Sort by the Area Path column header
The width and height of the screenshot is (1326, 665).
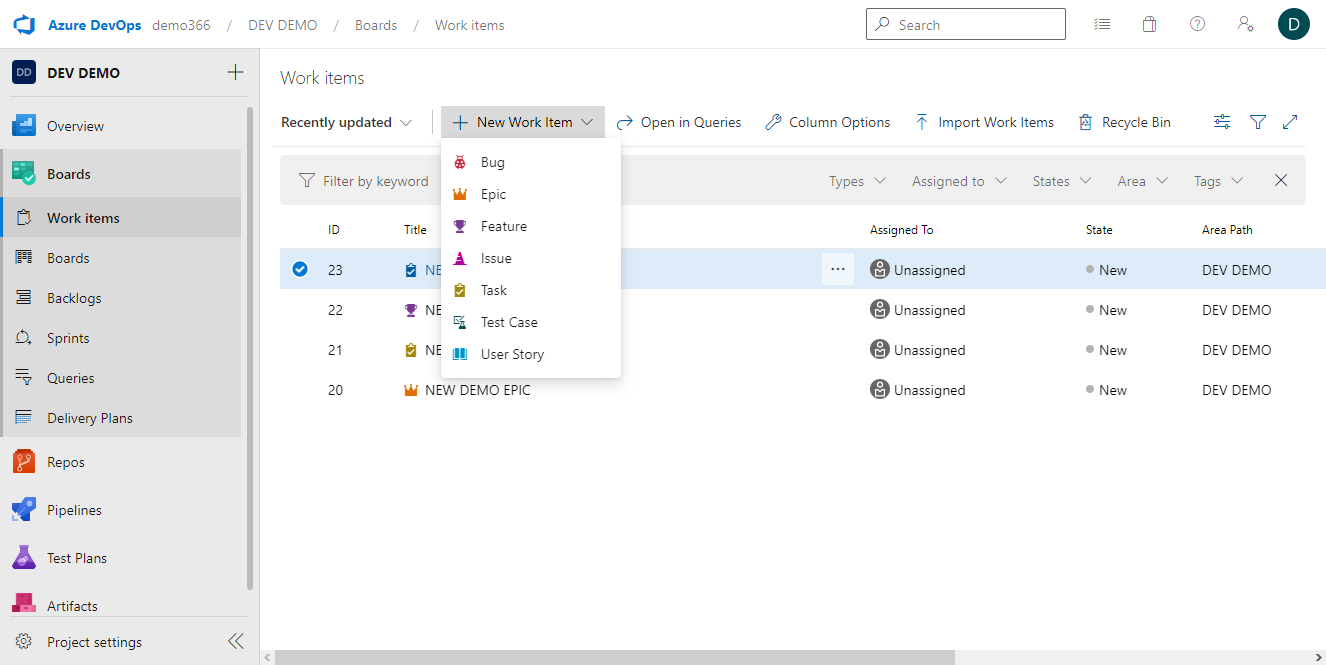click(x=1227, y=230)
